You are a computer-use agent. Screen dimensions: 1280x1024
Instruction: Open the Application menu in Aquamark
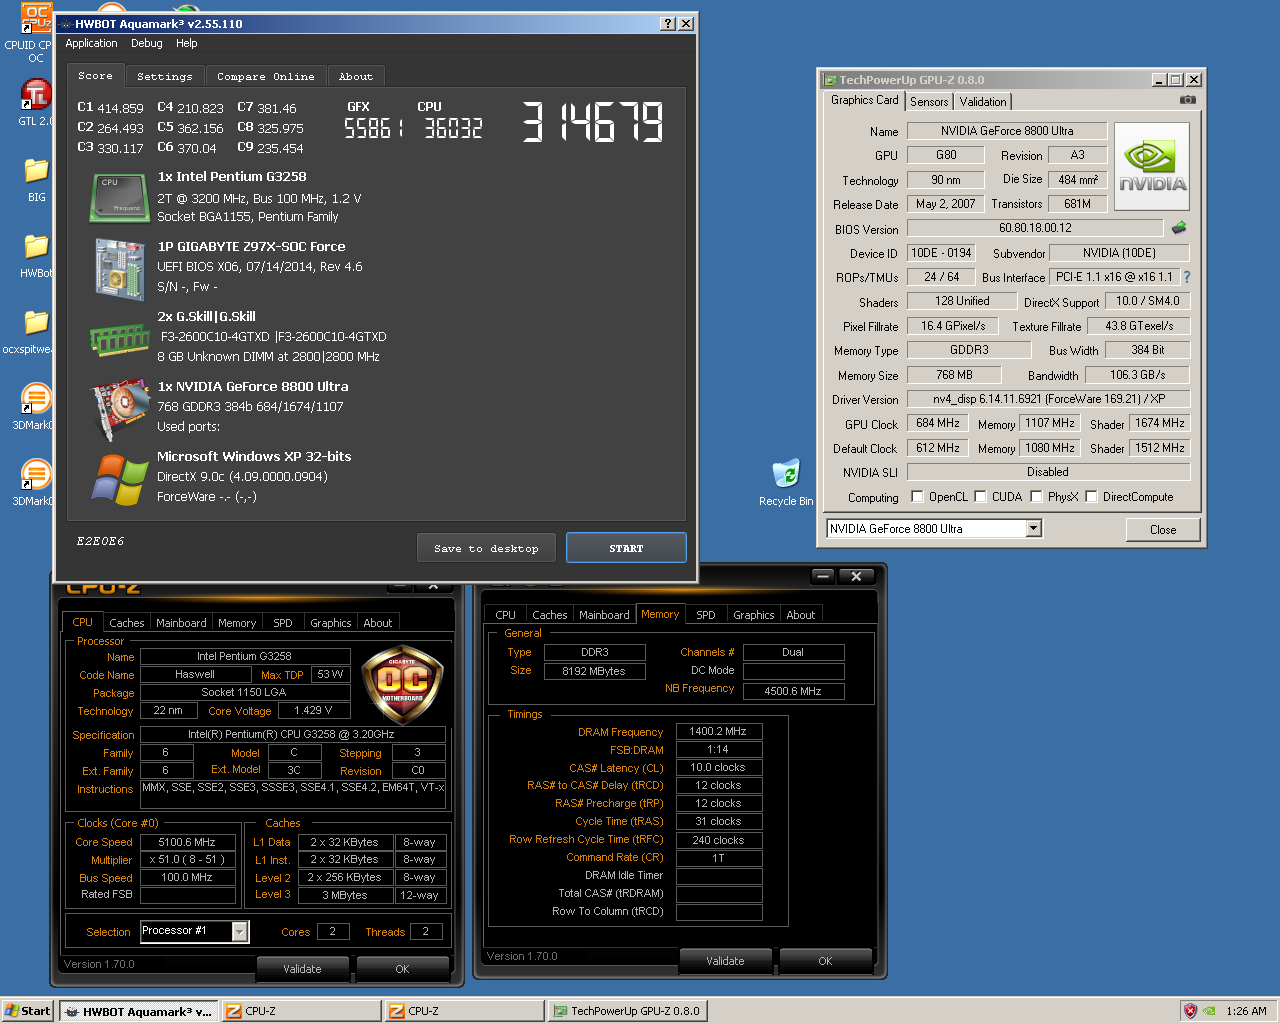(91, 43)
